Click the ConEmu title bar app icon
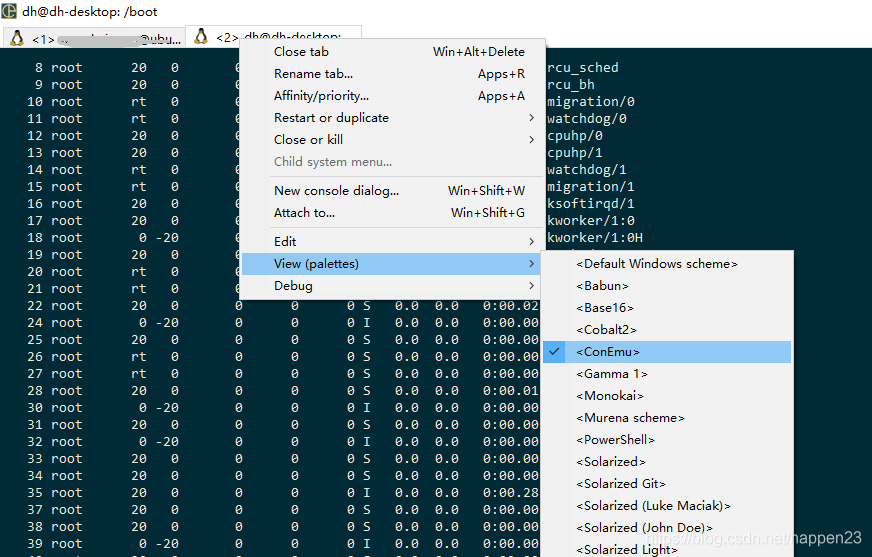 [9, 11]
